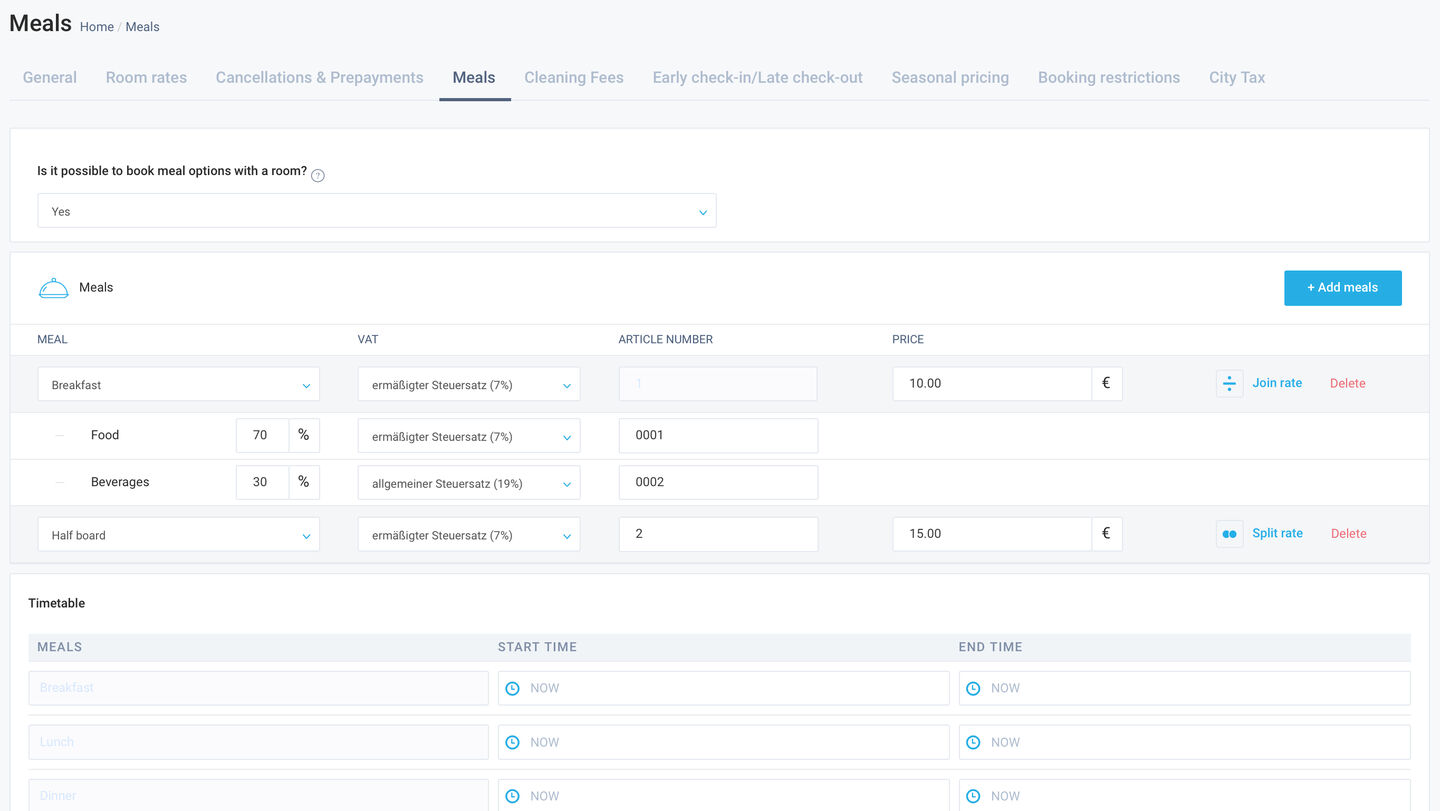Click Split rate link for Half board
The height and width of the screenshot is (811, 1440).
pos(1277,533)
